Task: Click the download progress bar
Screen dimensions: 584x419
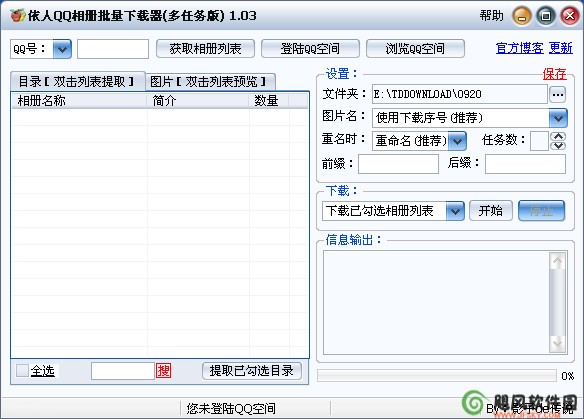Action: click(x=437, y=375)
